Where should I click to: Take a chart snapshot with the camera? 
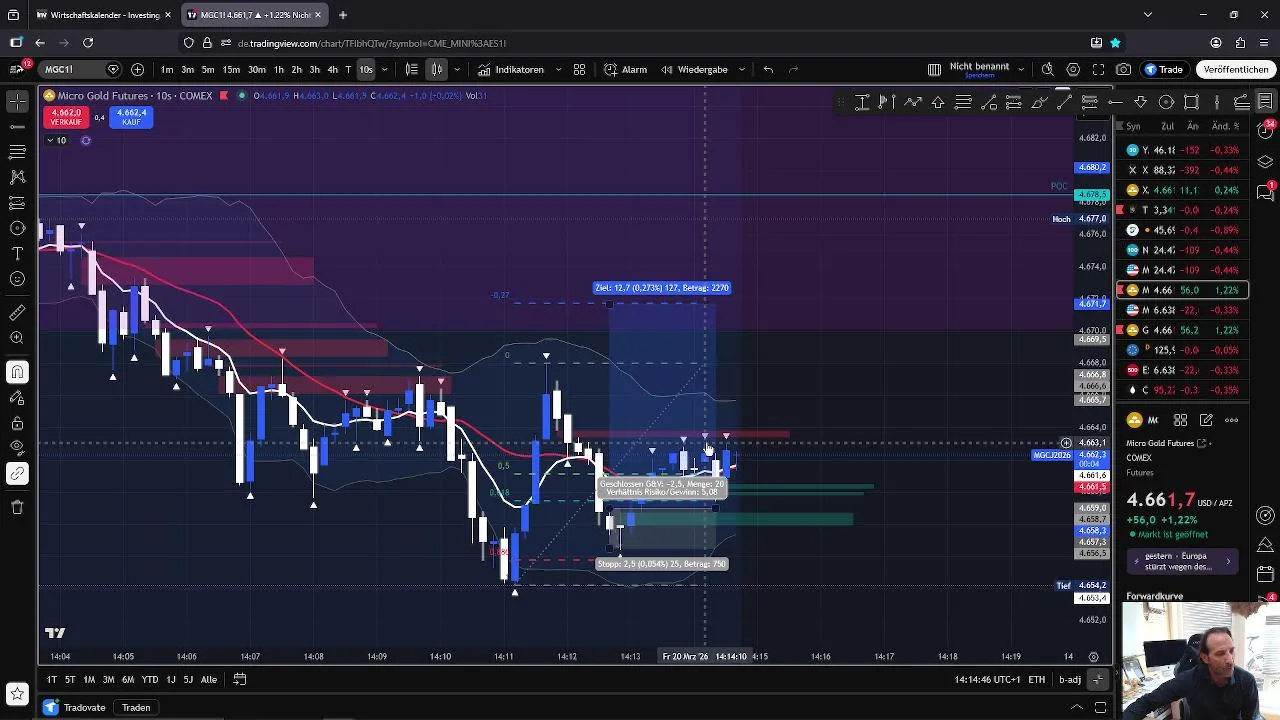(1124, 69)
